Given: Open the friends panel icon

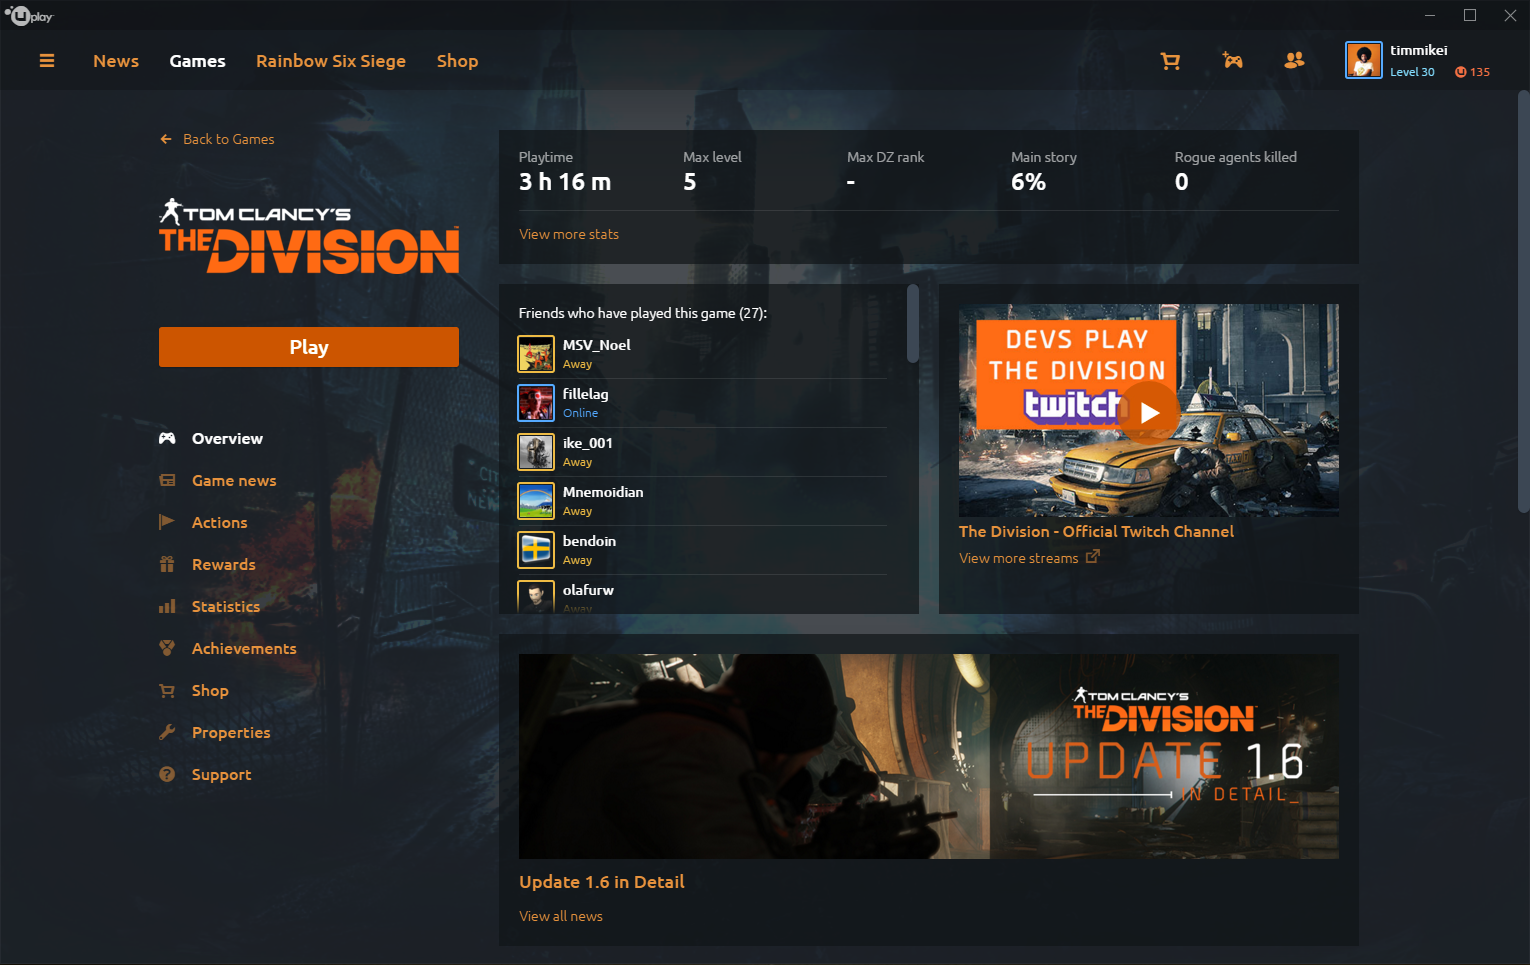Looking at the screenshot, I should pos(1294,60).
